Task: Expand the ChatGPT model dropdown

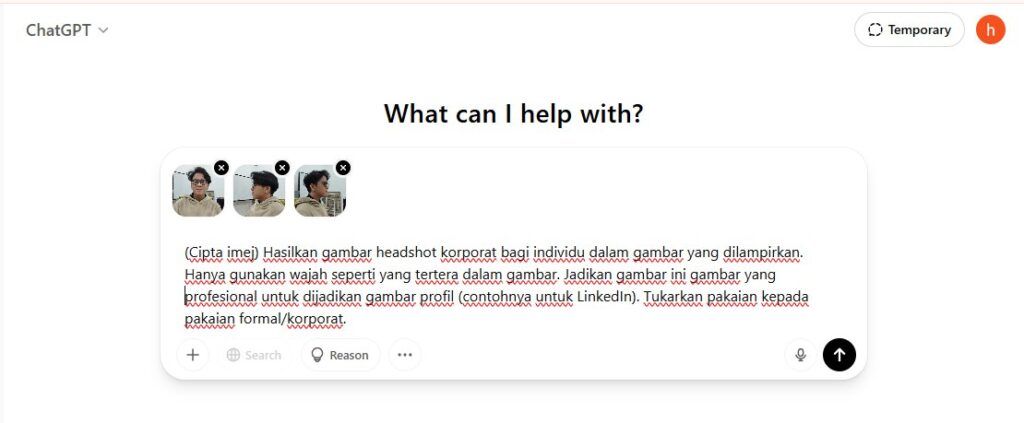Action: [67, 30]
